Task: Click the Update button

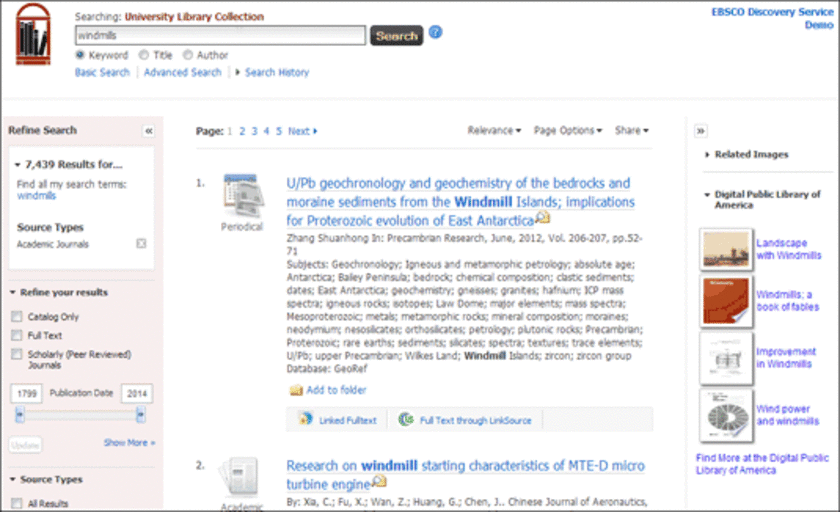Action: coord(25,445)
